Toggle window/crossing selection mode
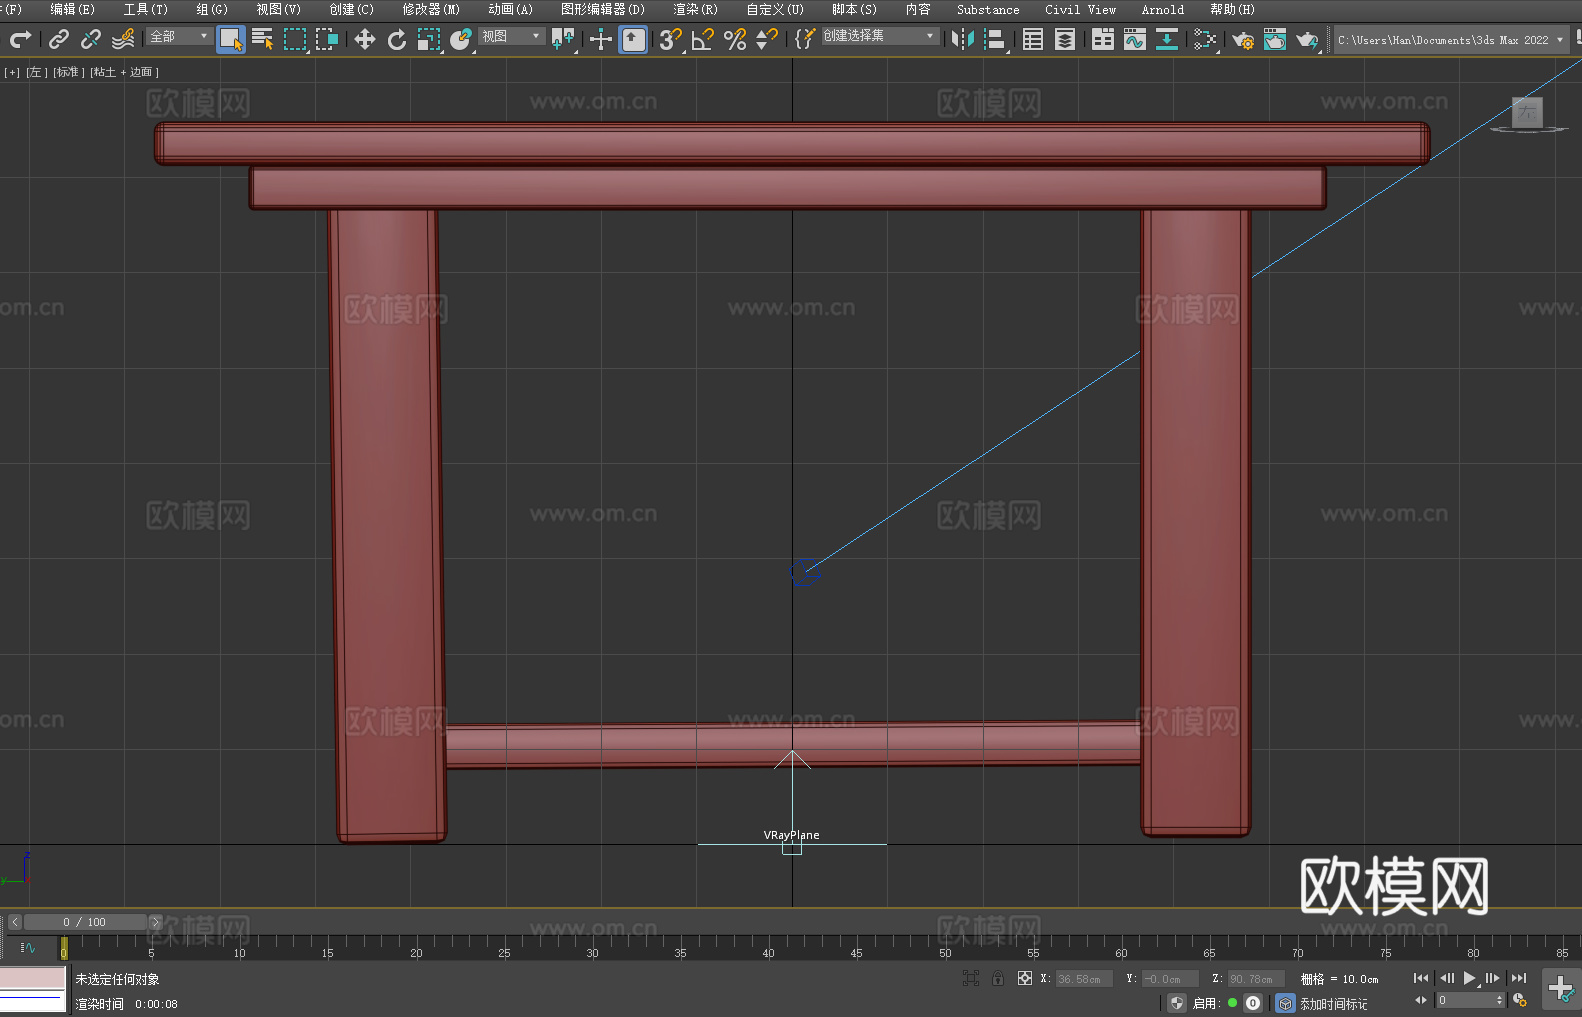 (327, 39)
